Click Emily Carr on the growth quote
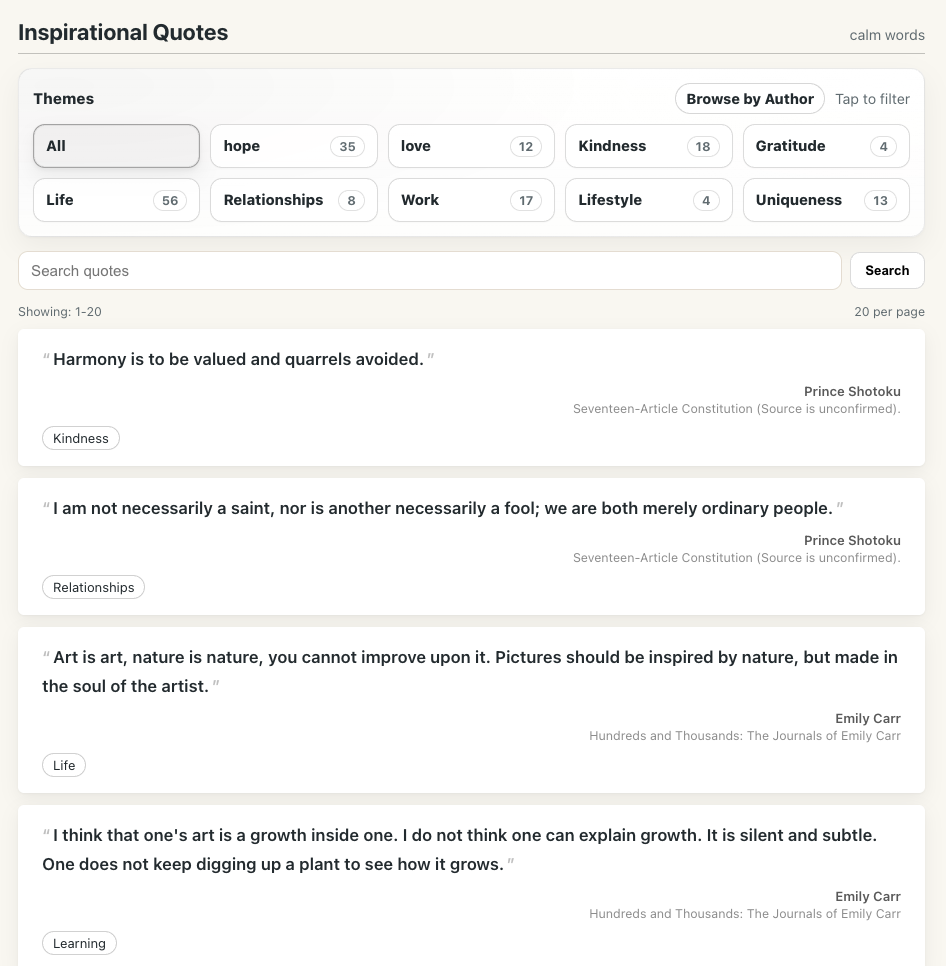The width and height of the screenshot is (946, 966). 868,896
